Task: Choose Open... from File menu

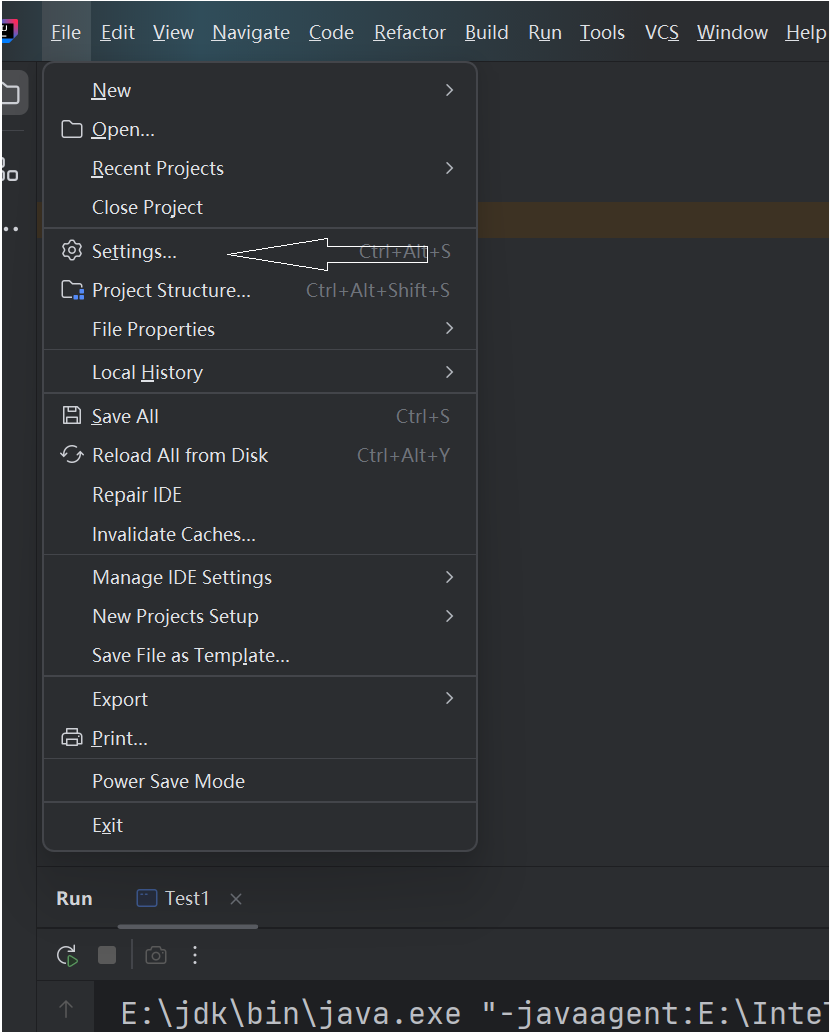Action: (x=260, y=130)
